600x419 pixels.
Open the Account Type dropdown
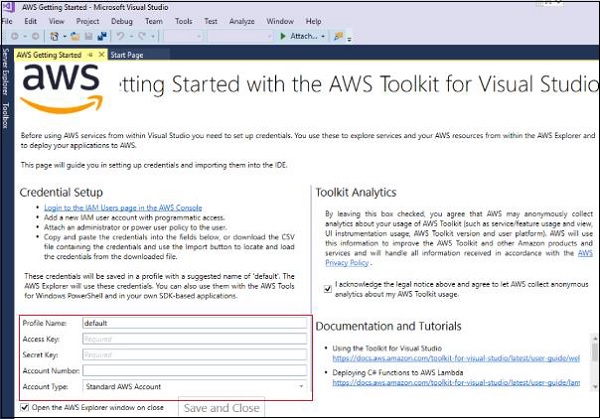(301, 385)
